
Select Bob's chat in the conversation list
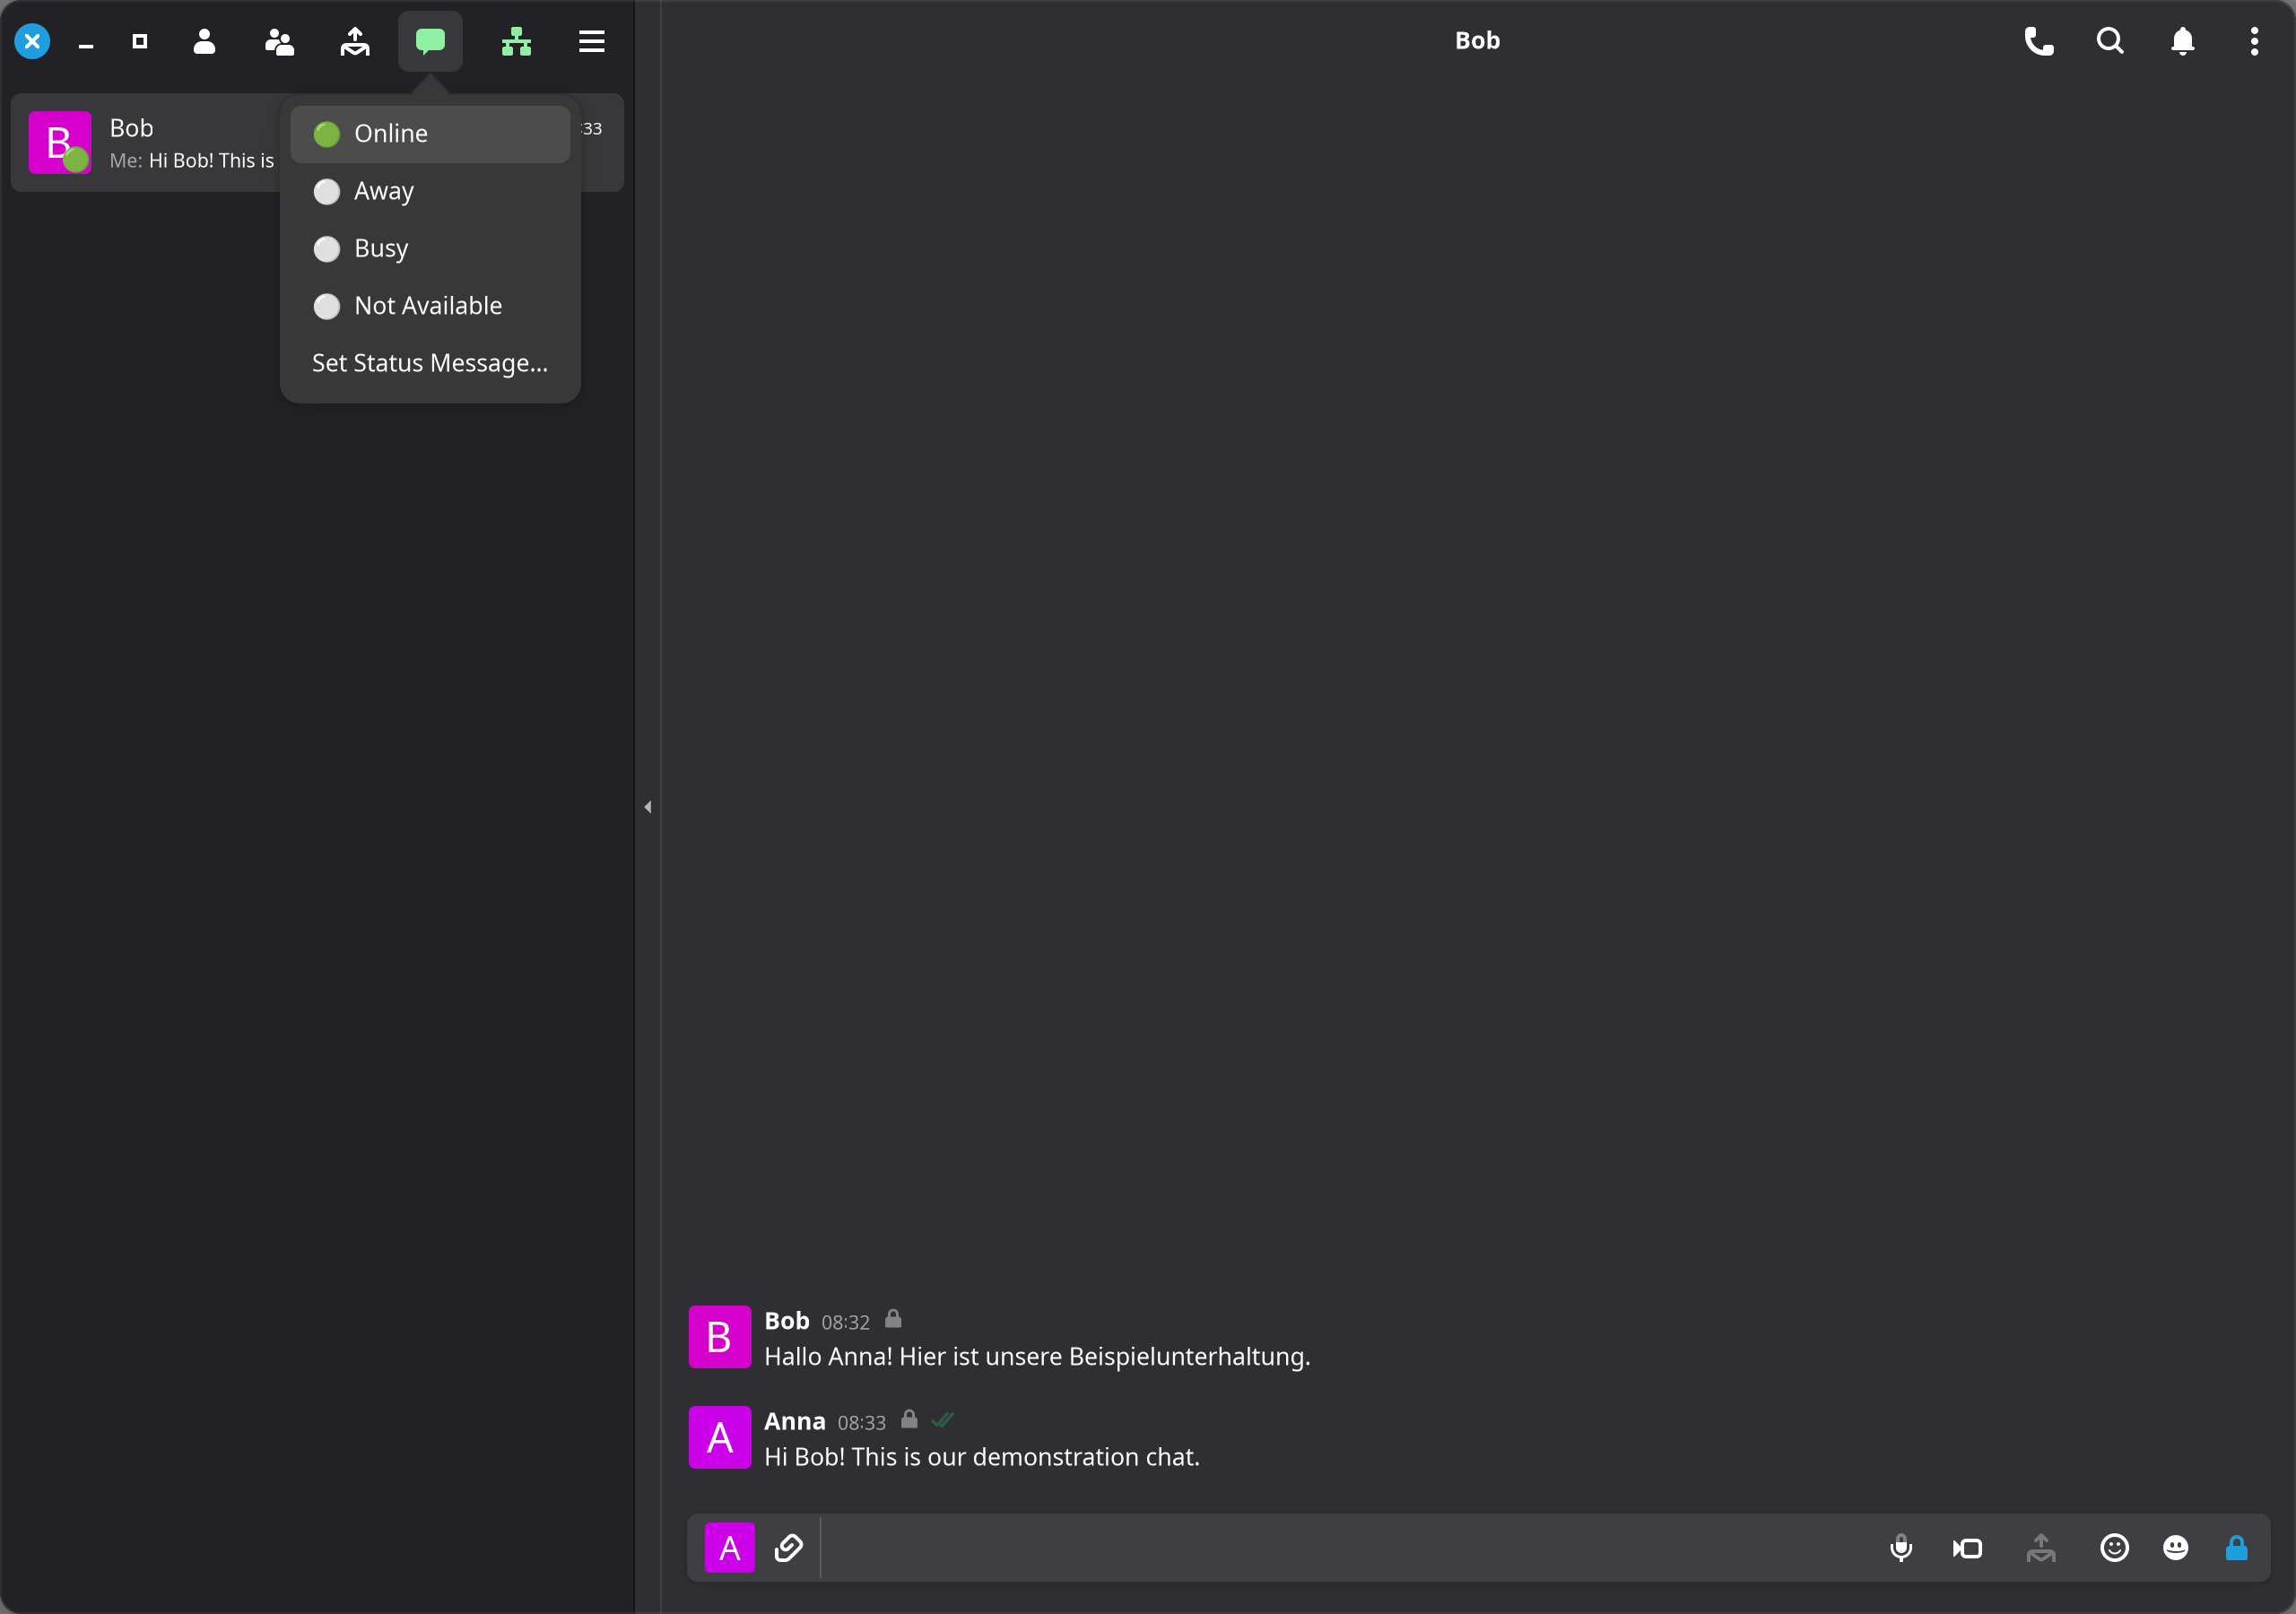[317, 142]
